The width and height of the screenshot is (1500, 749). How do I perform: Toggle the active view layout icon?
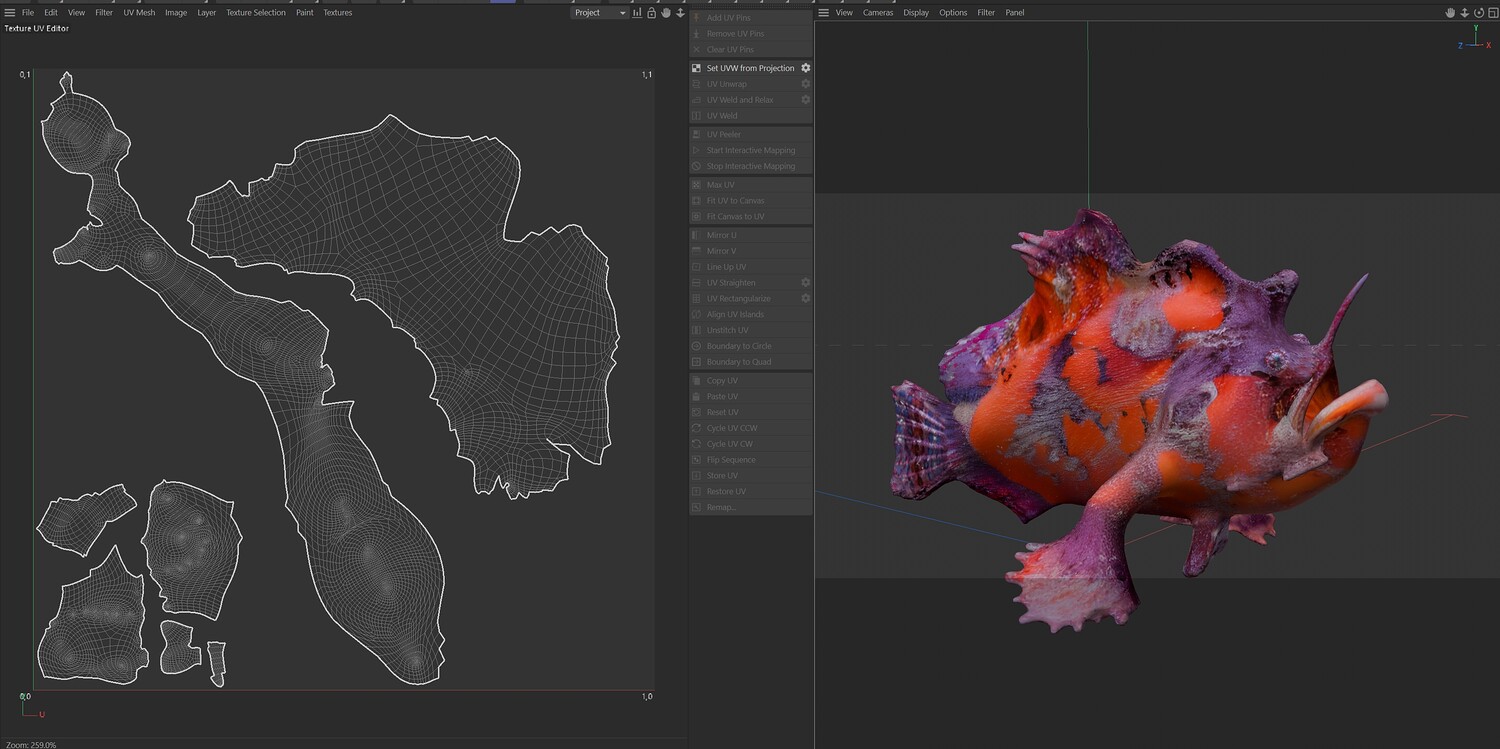click(x=1491, y=13)
